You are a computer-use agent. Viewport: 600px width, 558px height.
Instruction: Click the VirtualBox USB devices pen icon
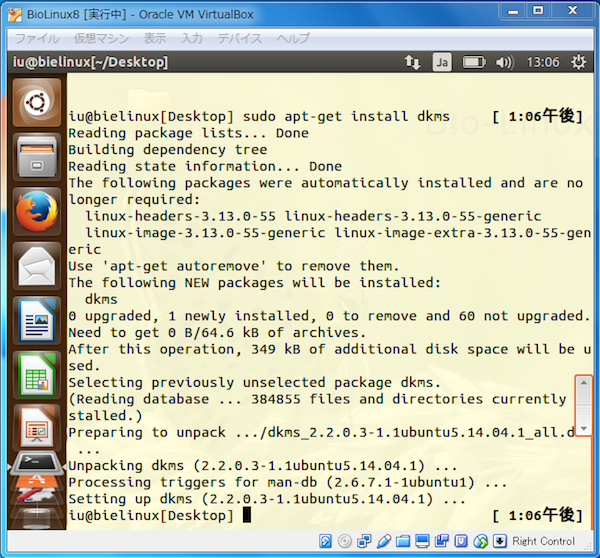click(x=383, y=541)
